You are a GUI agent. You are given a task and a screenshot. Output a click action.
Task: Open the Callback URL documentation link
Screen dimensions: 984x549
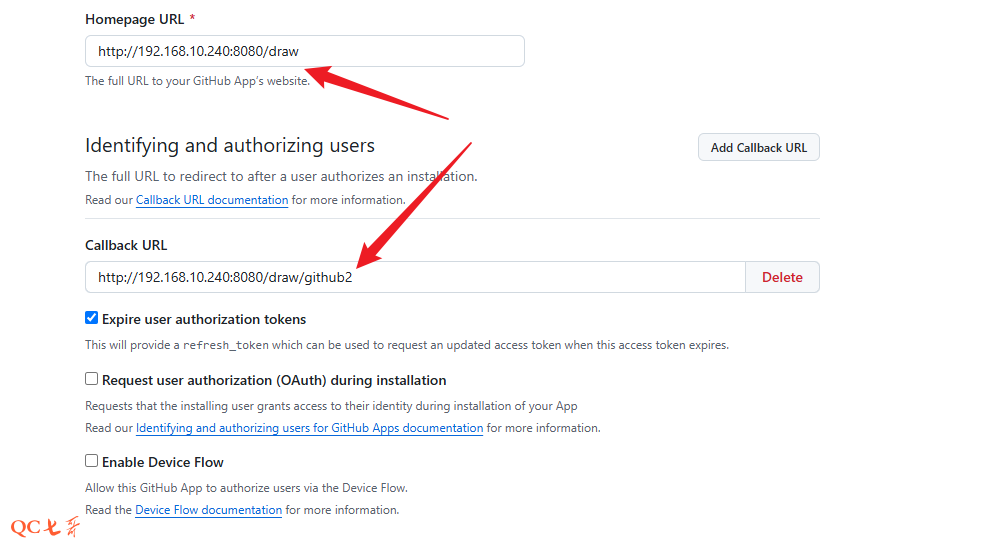(x=212, y=200)
